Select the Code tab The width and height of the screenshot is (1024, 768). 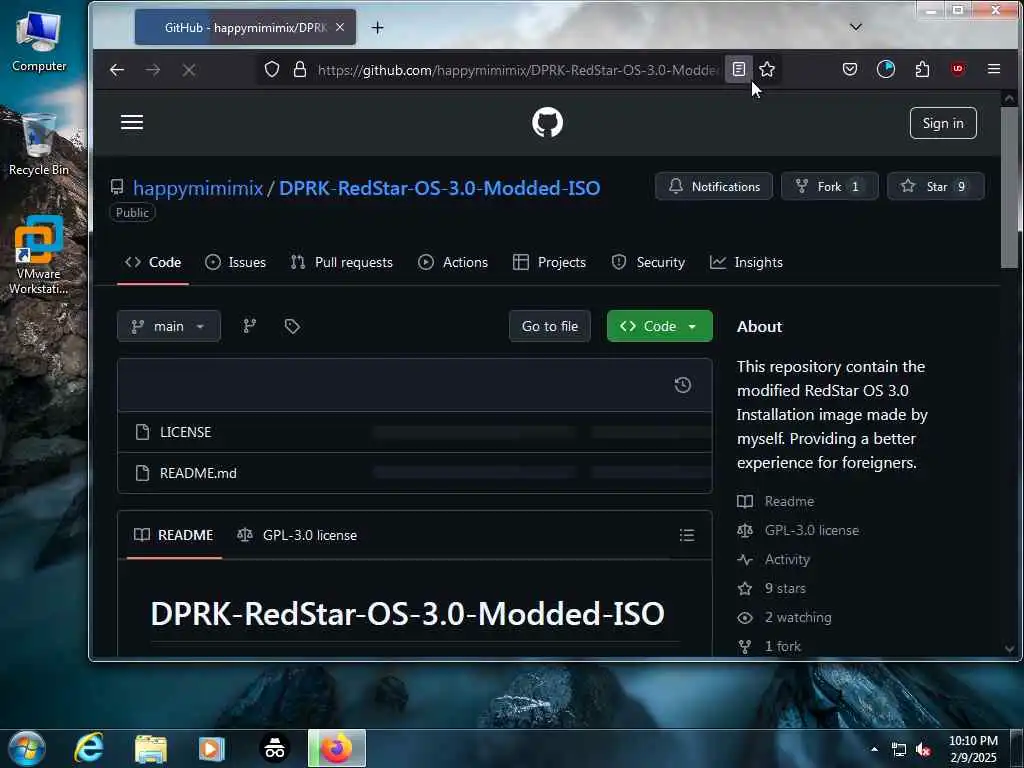pyautogui.click(x=153, y=263)
